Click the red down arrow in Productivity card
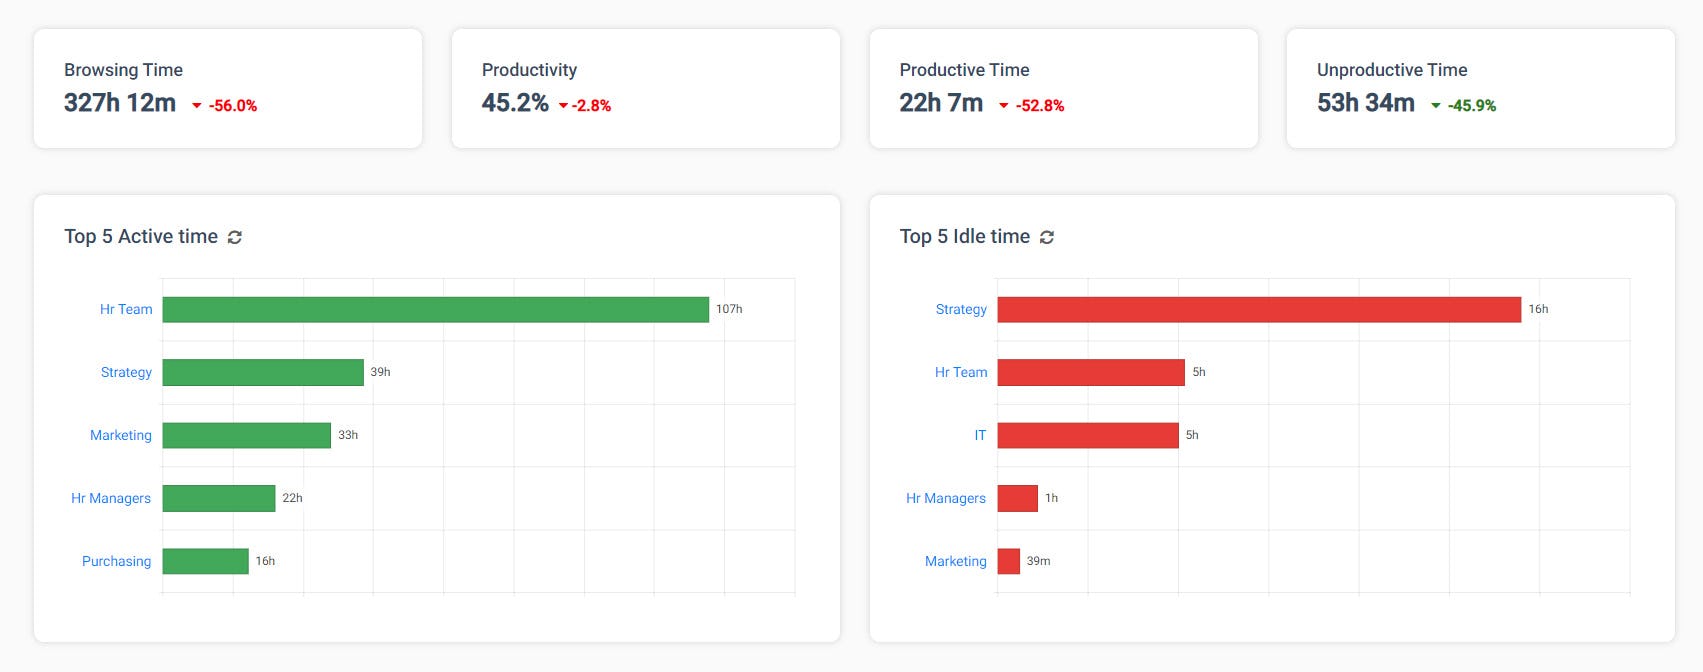1703x672 pixels. 563,106
